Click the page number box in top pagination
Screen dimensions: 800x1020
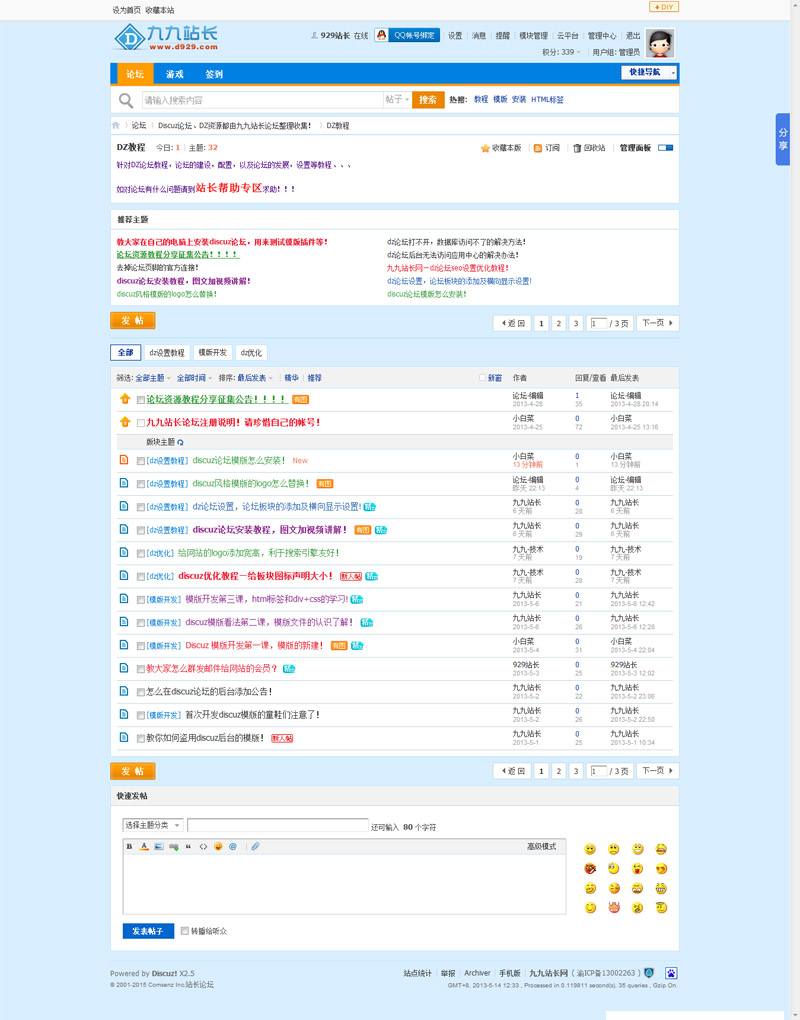[x=598, y=323]
